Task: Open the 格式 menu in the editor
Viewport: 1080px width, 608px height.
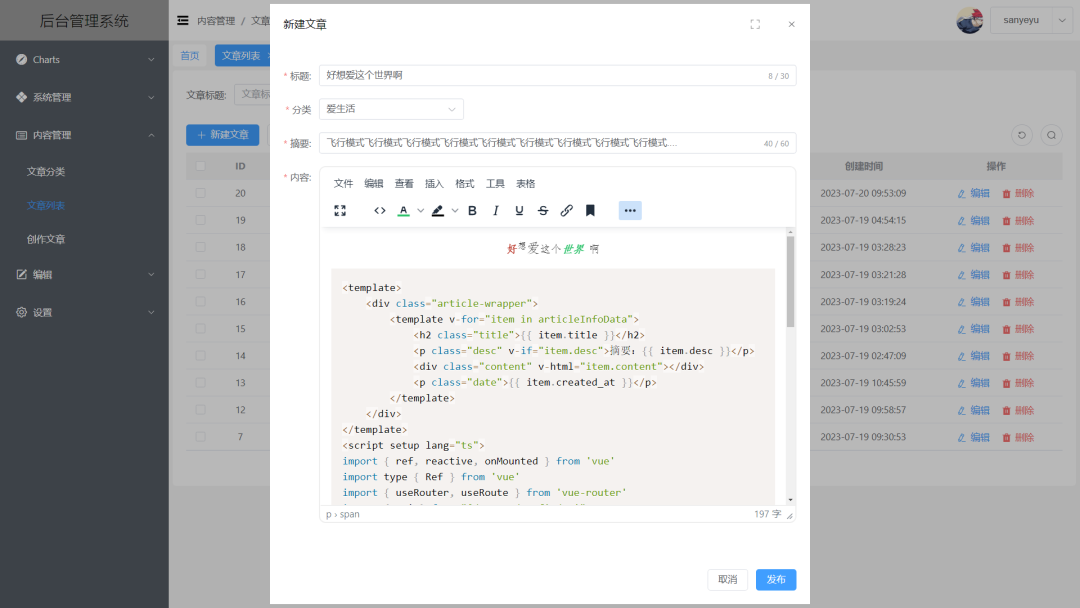Action: pos(465,183)
